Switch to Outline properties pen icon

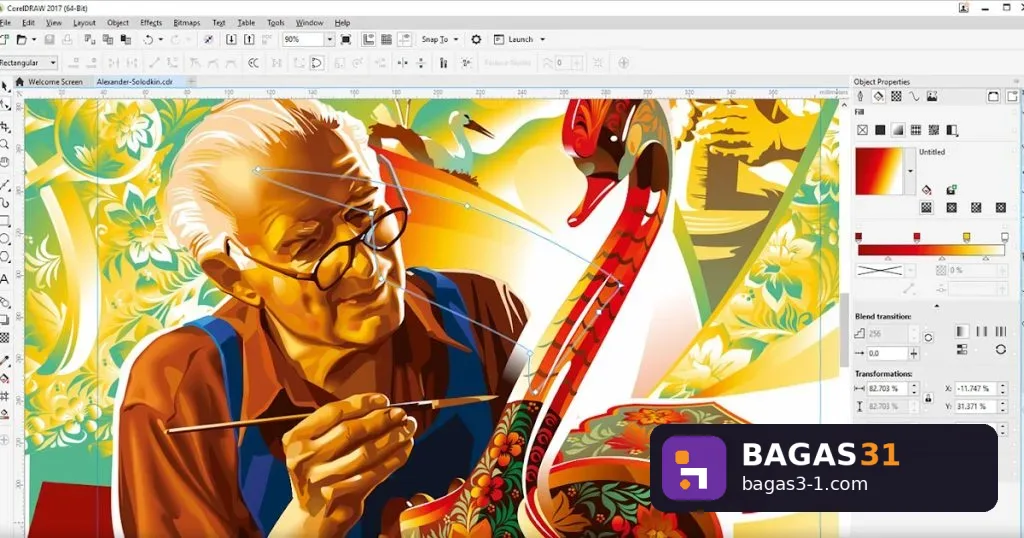pyautogui.click(x=860, y=97)
